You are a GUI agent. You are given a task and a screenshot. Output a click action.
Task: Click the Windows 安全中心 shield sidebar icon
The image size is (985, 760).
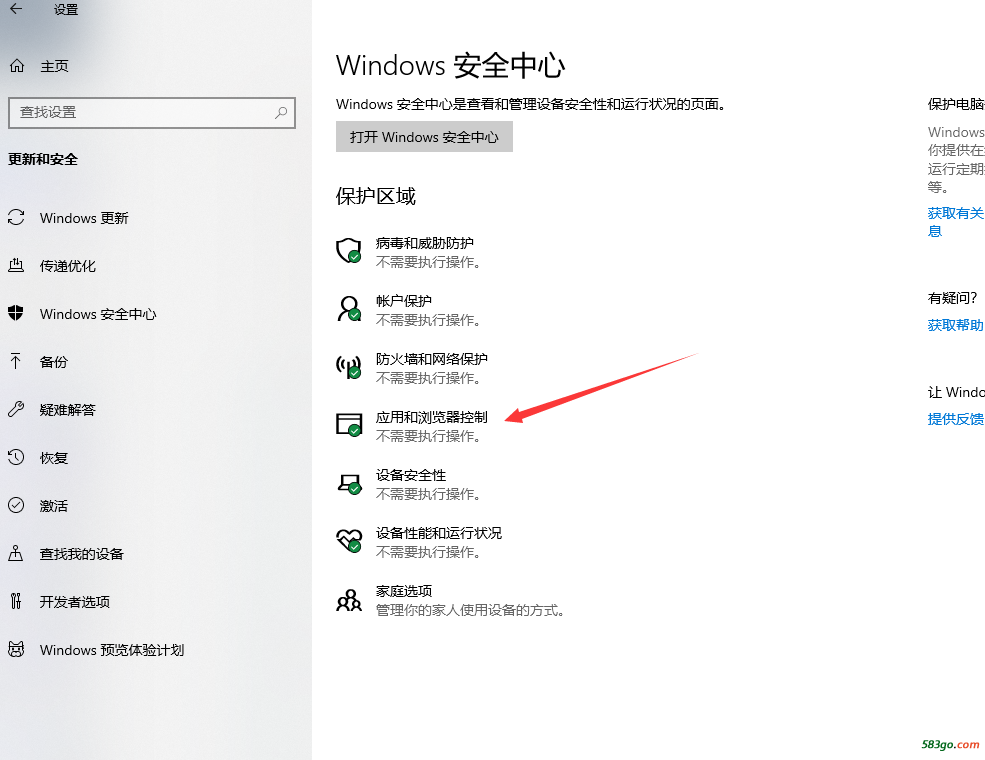click(16, 313)
